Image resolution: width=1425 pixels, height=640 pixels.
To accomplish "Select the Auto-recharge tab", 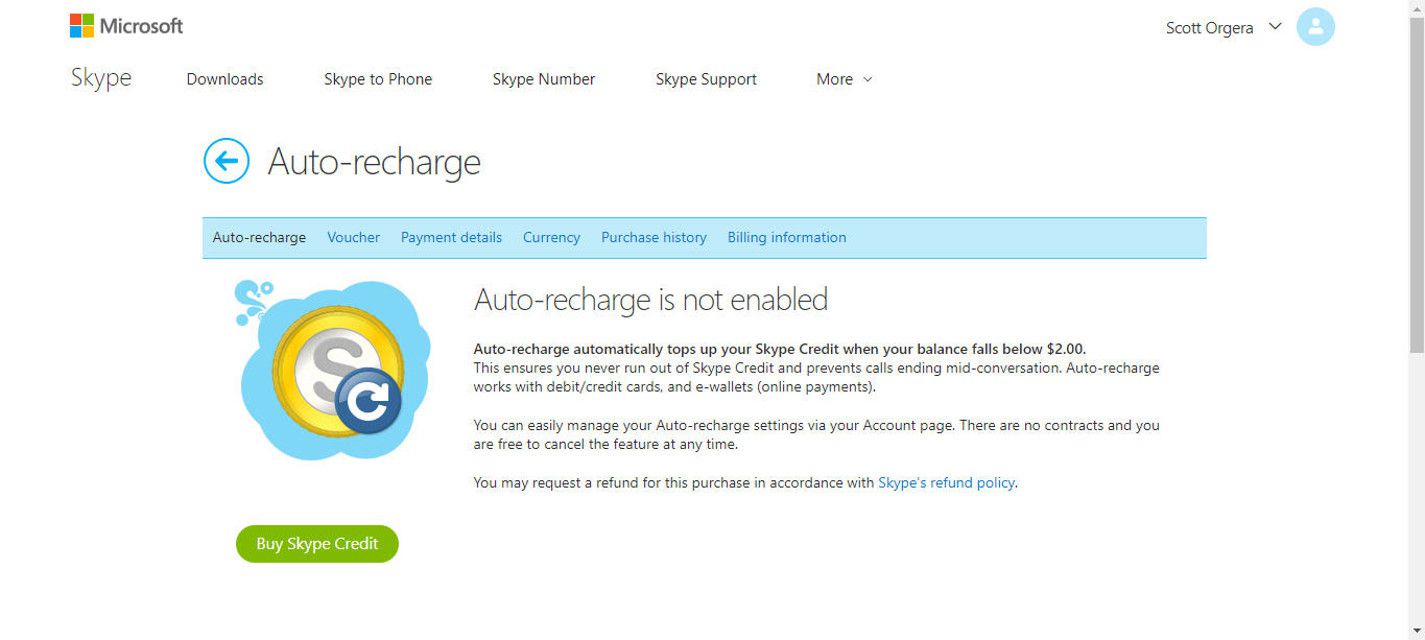I will [x=259, y=238].
